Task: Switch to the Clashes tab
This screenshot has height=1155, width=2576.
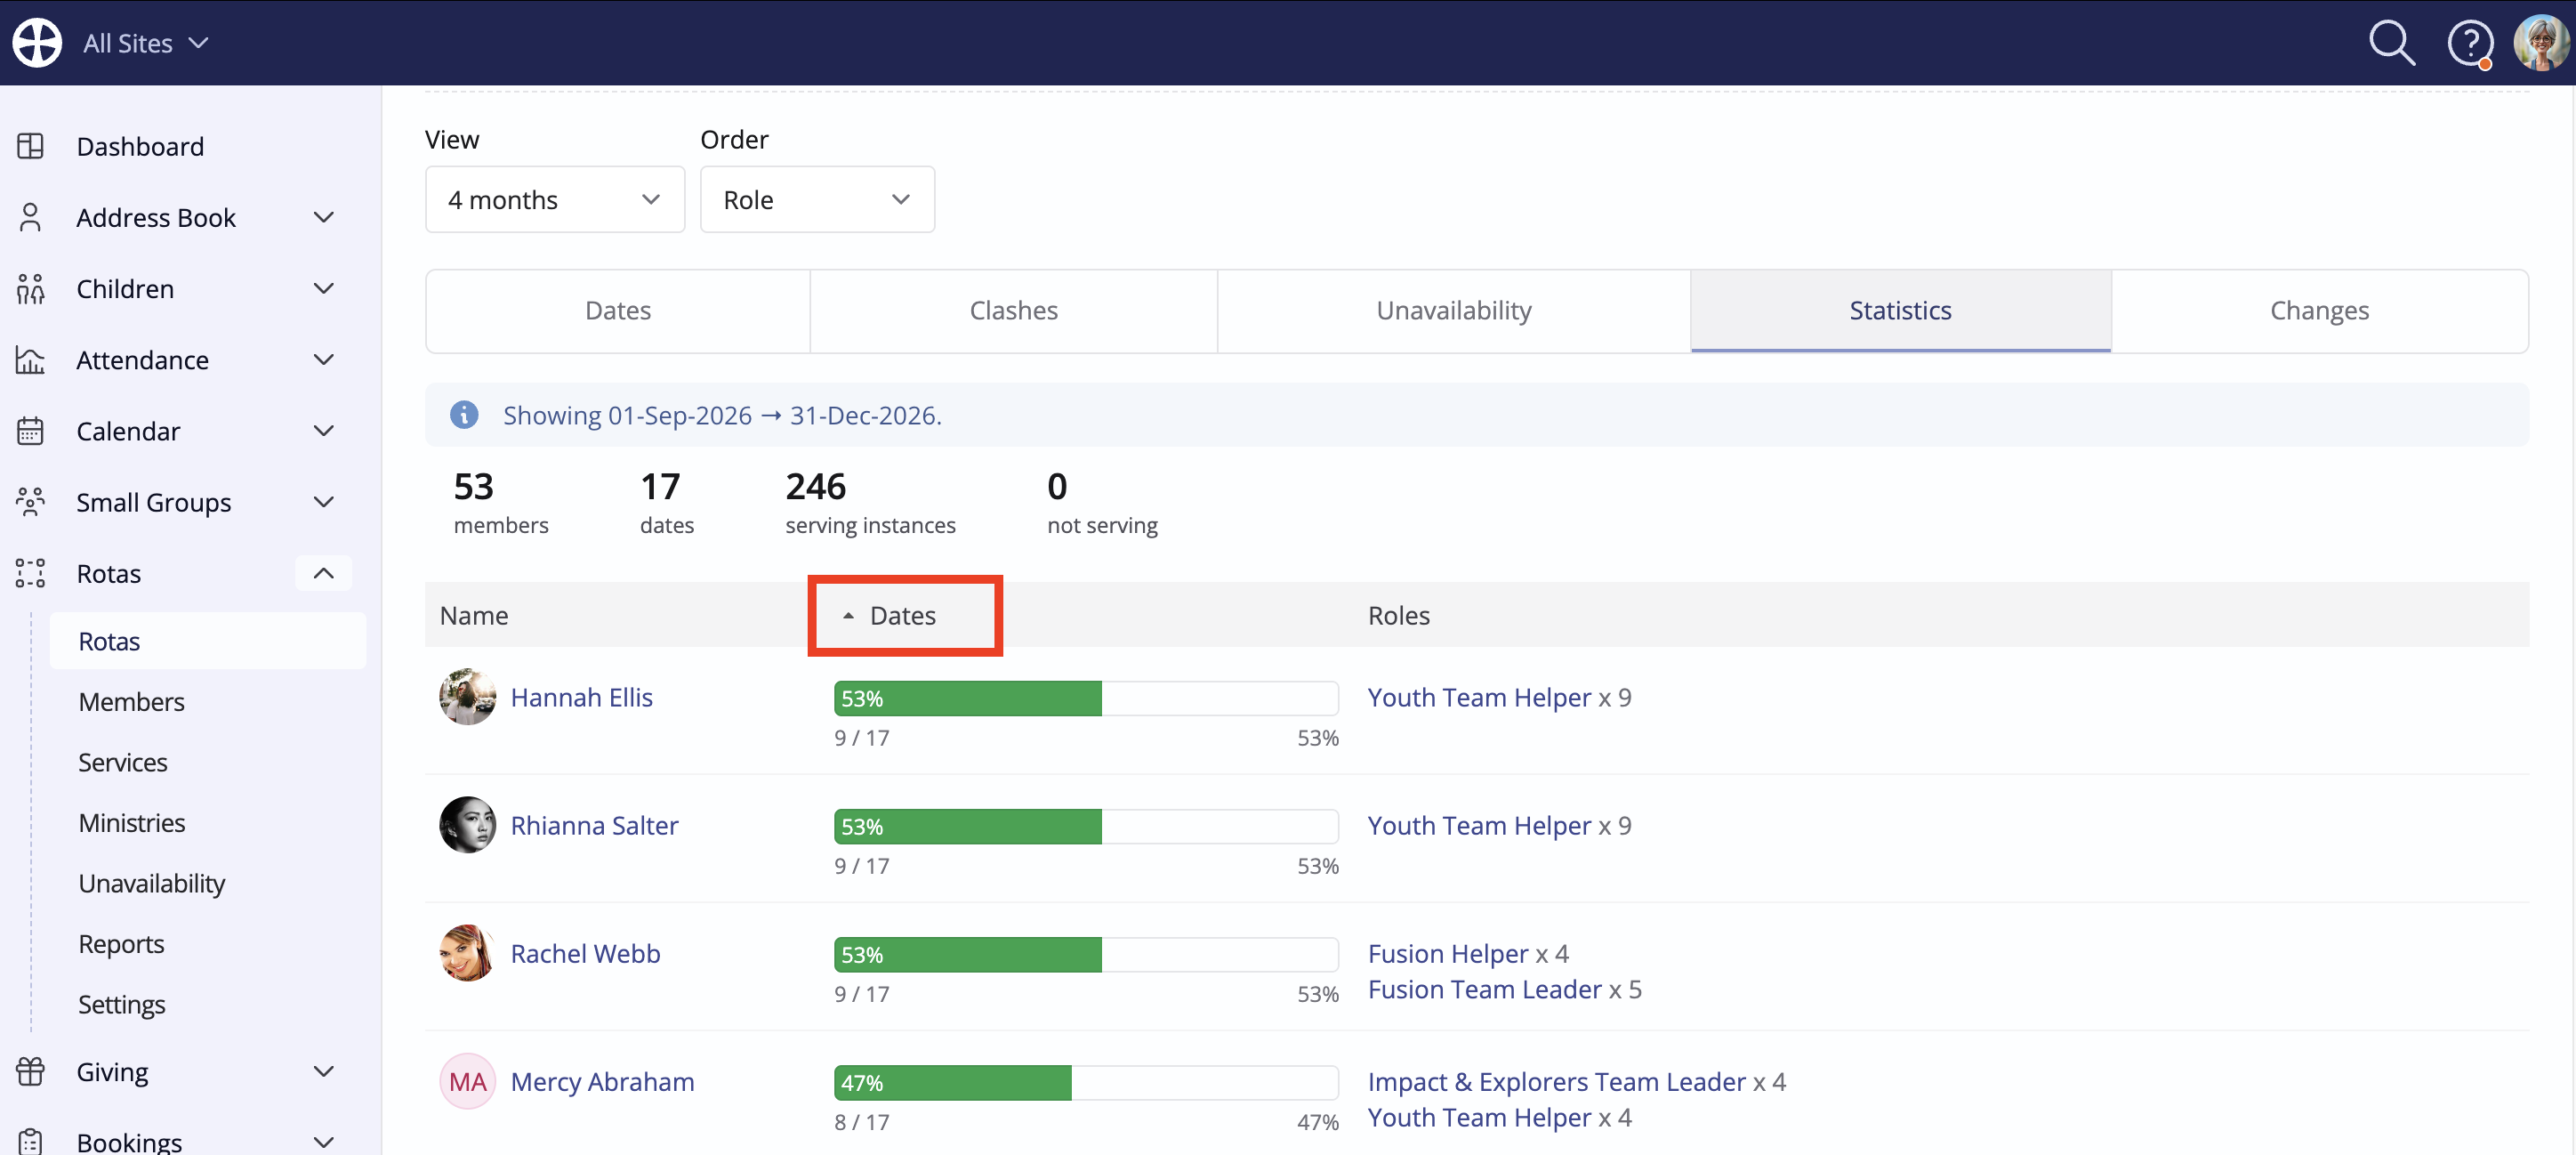Action: (1013, 311)
